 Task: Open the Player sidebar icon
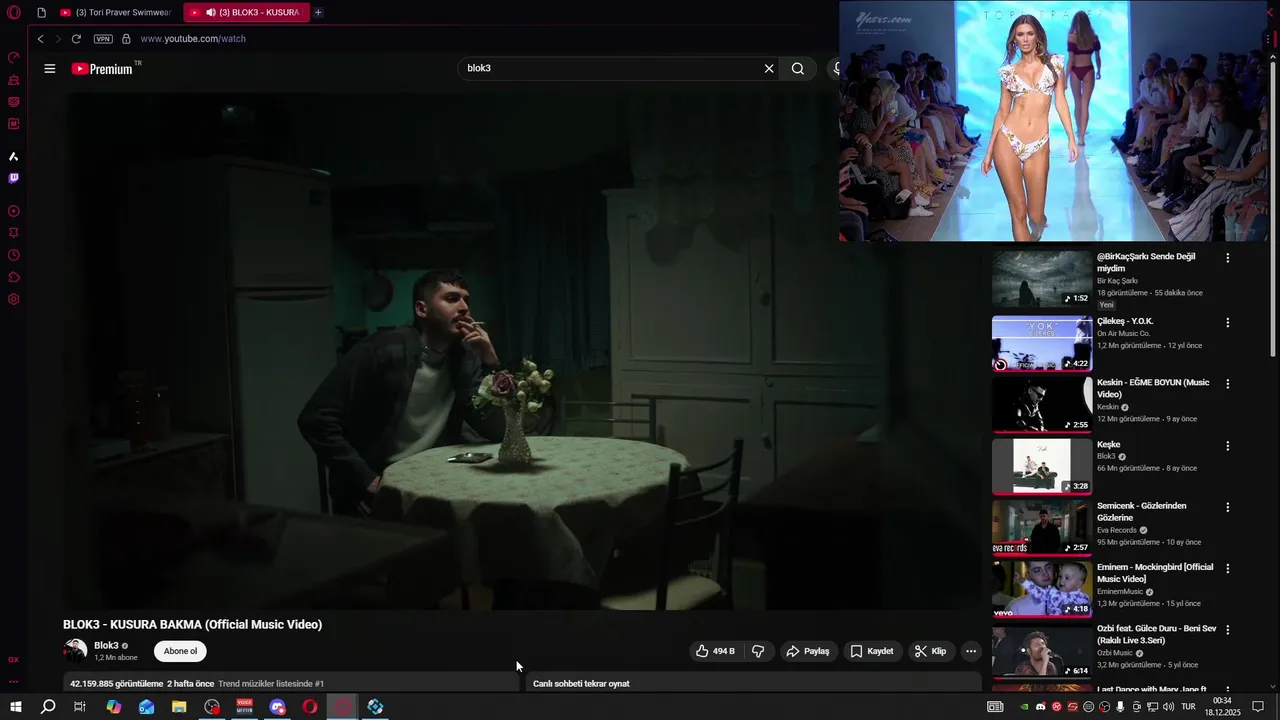pyautogui.click(x=14, y=211)
